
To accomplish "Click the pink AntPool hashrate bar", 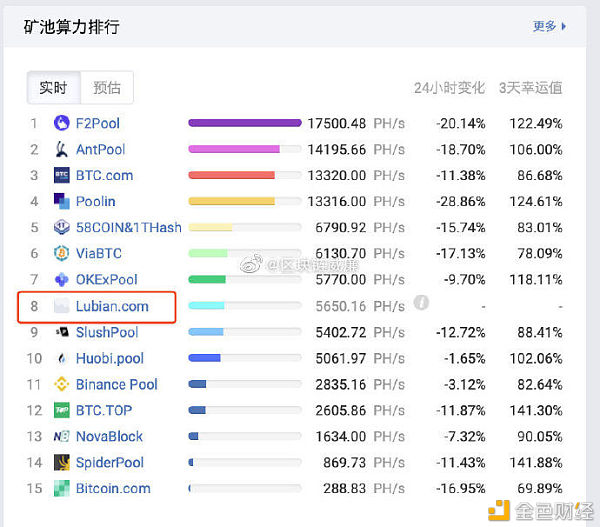I will click(234, 149).
